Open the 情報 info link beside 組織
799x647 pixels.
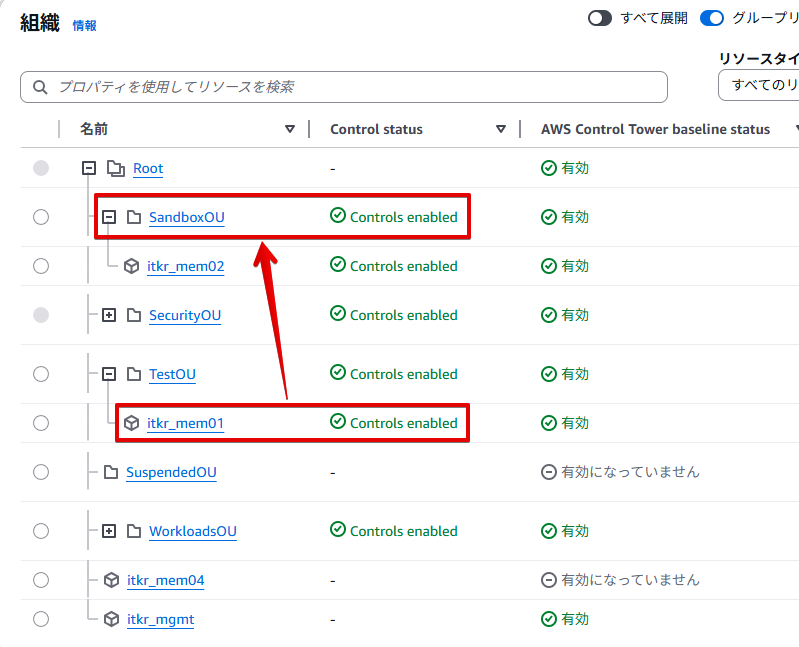click(85, 26)
